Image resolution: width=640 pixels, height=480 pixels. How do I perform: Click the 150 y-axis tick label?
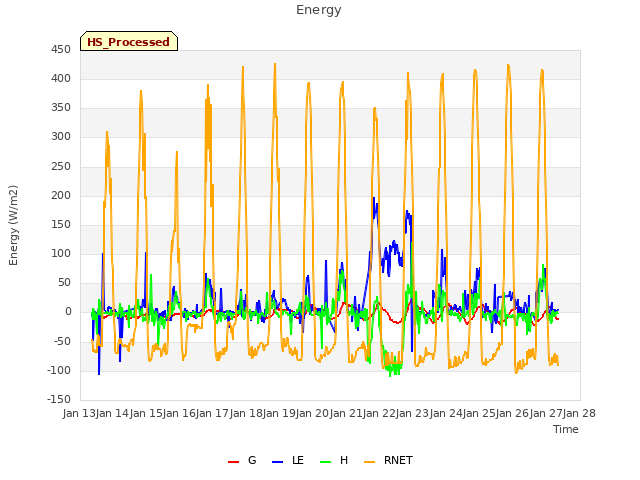click(61, 224)
